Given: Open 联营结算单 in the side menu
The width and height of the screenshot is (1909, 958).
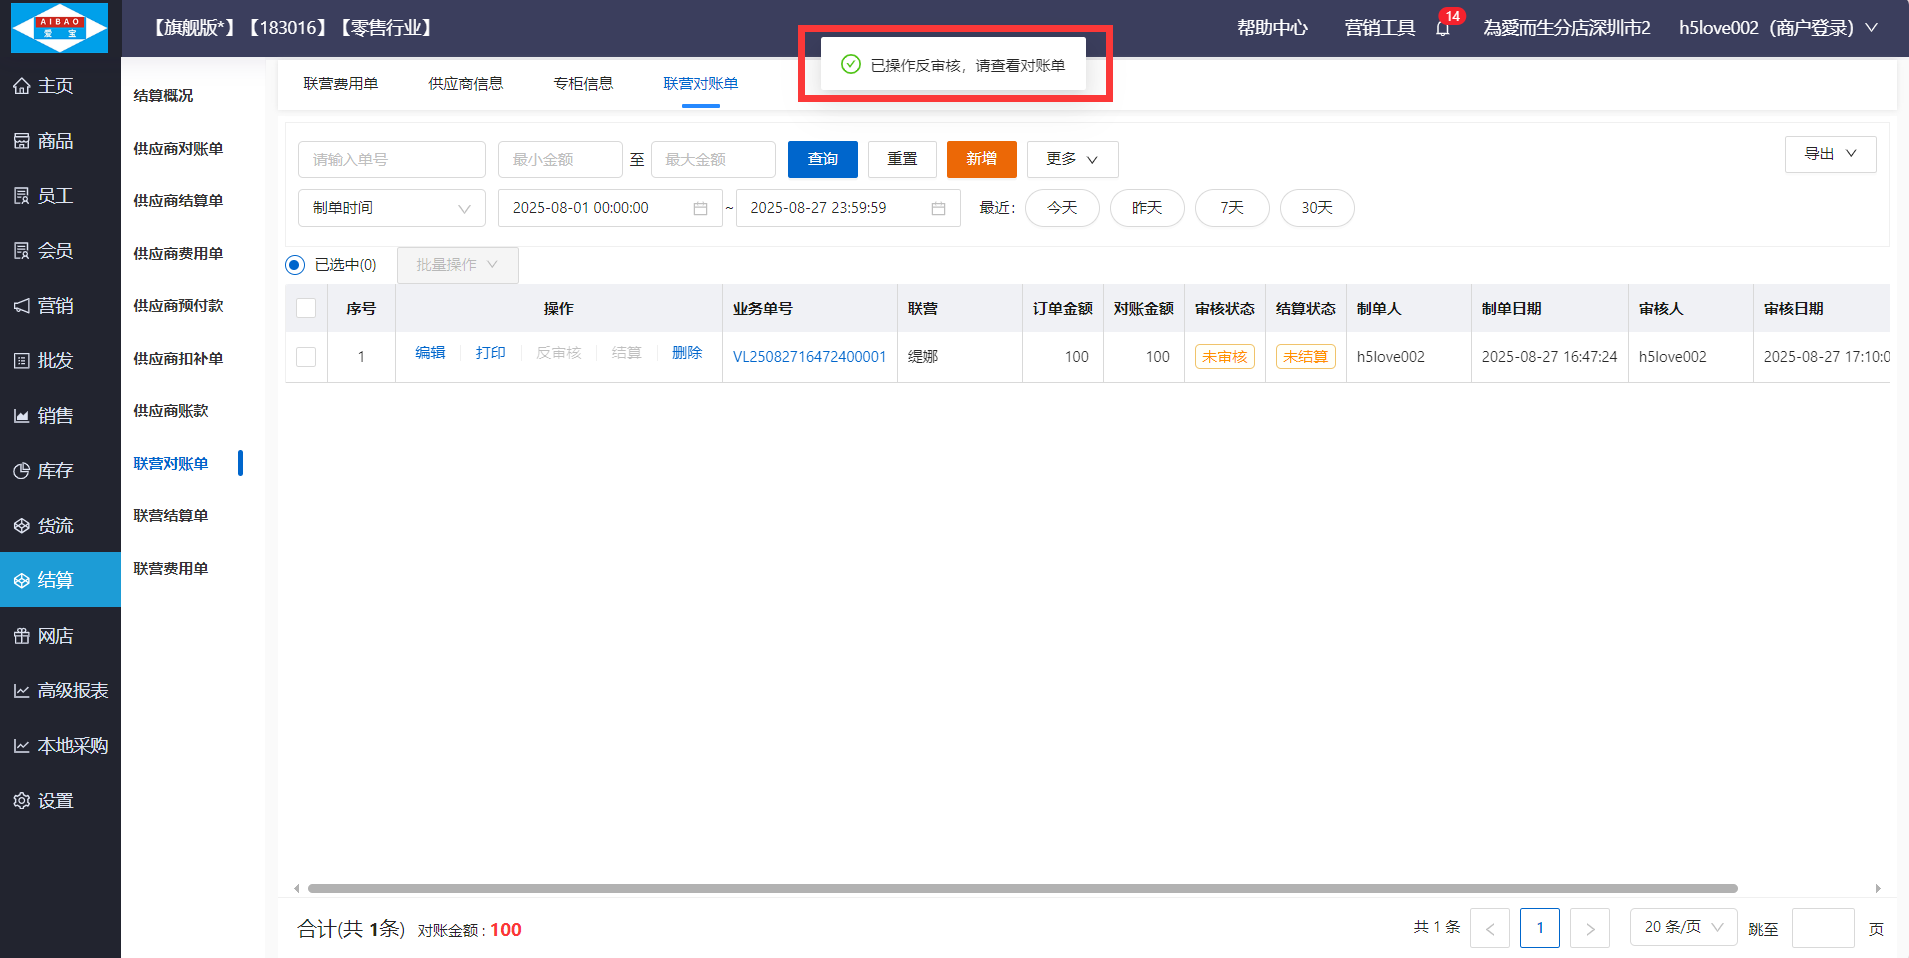Looking at the screenshot, I should point(171,516).
